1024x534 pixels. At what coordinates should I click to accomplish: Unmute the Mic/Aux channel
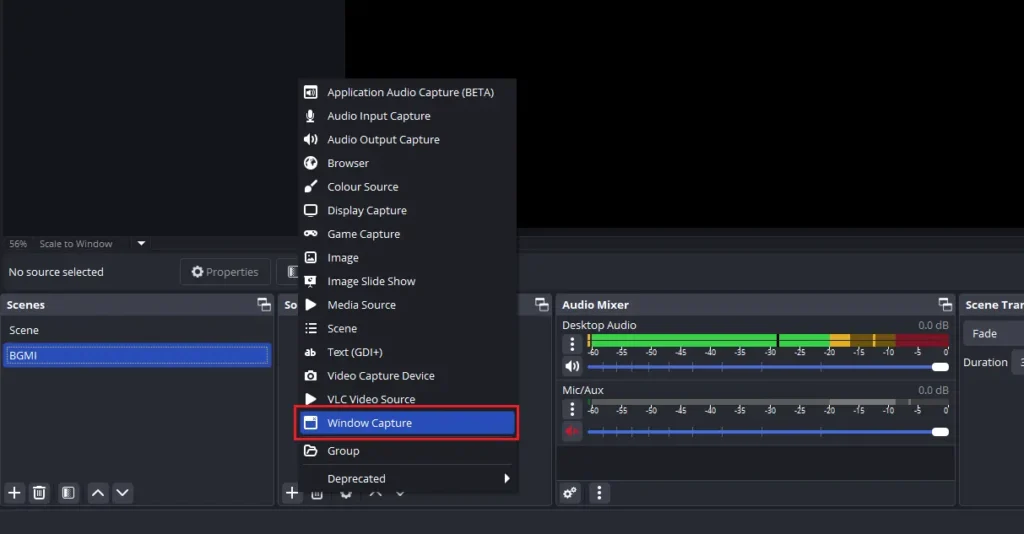[x=572, y=431]
